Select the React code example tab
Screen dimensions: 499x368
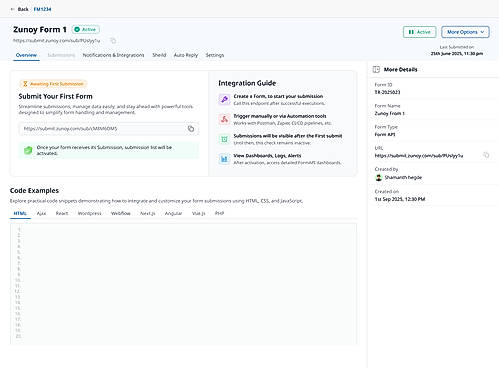(62, 213)
